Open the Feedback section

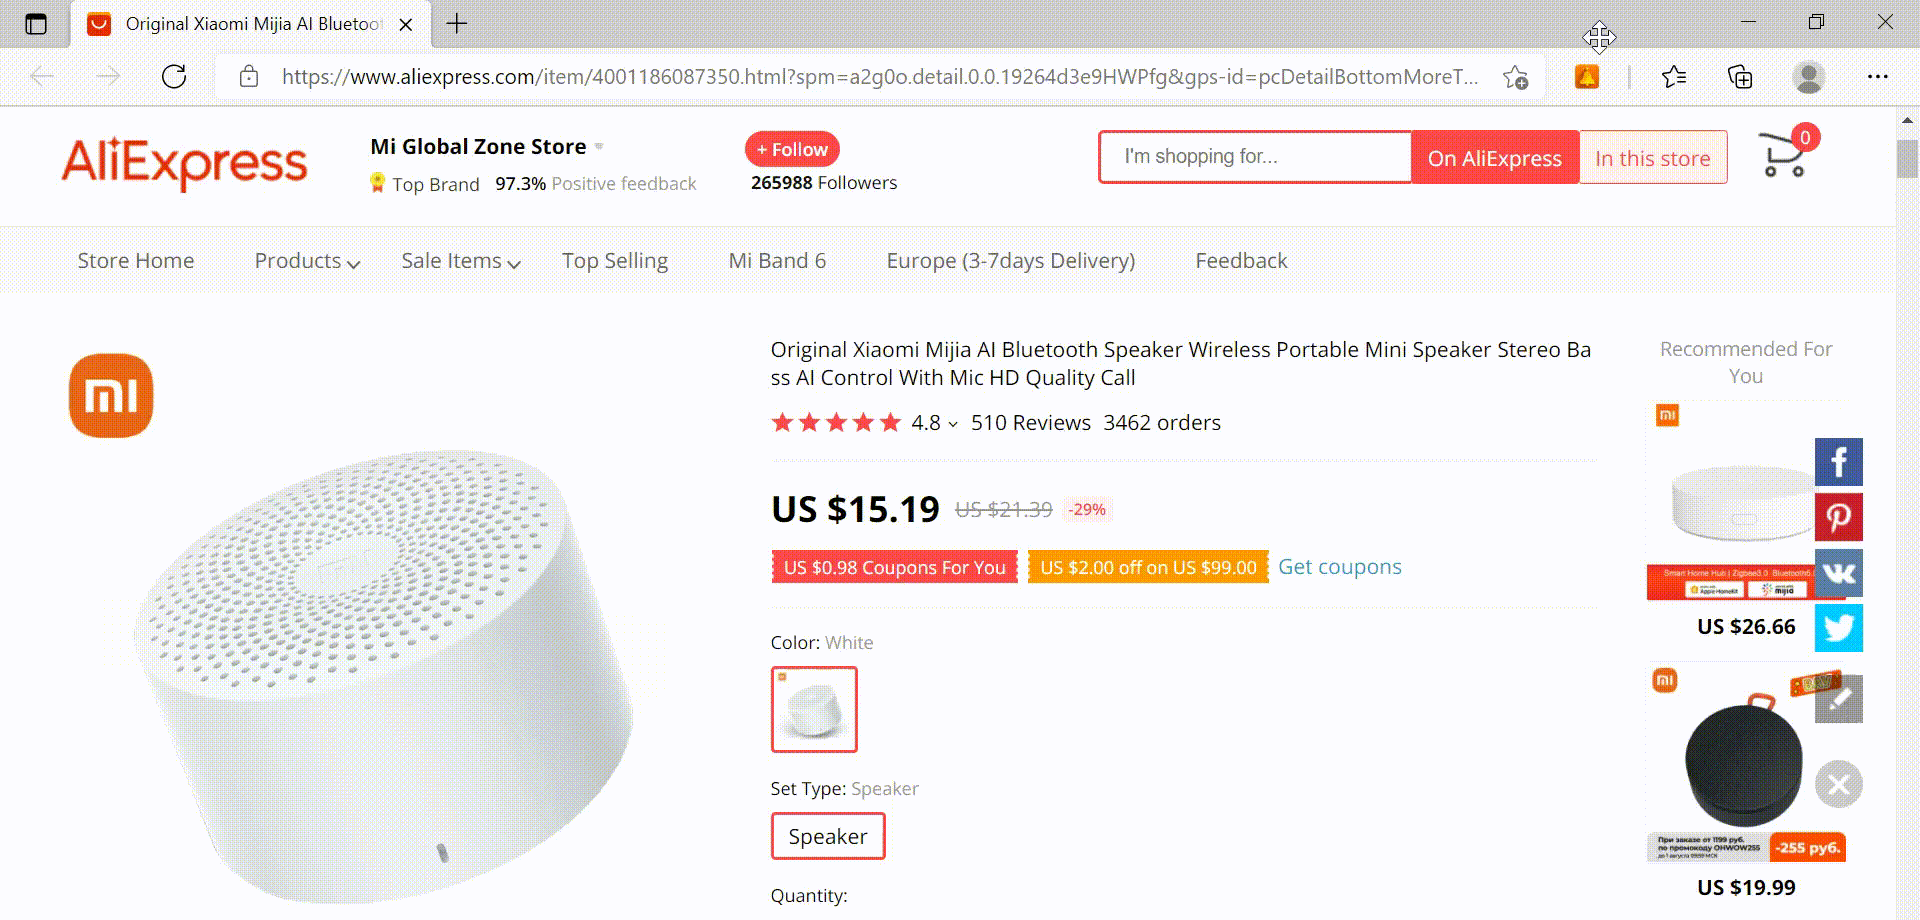[x=1241, y=261]
